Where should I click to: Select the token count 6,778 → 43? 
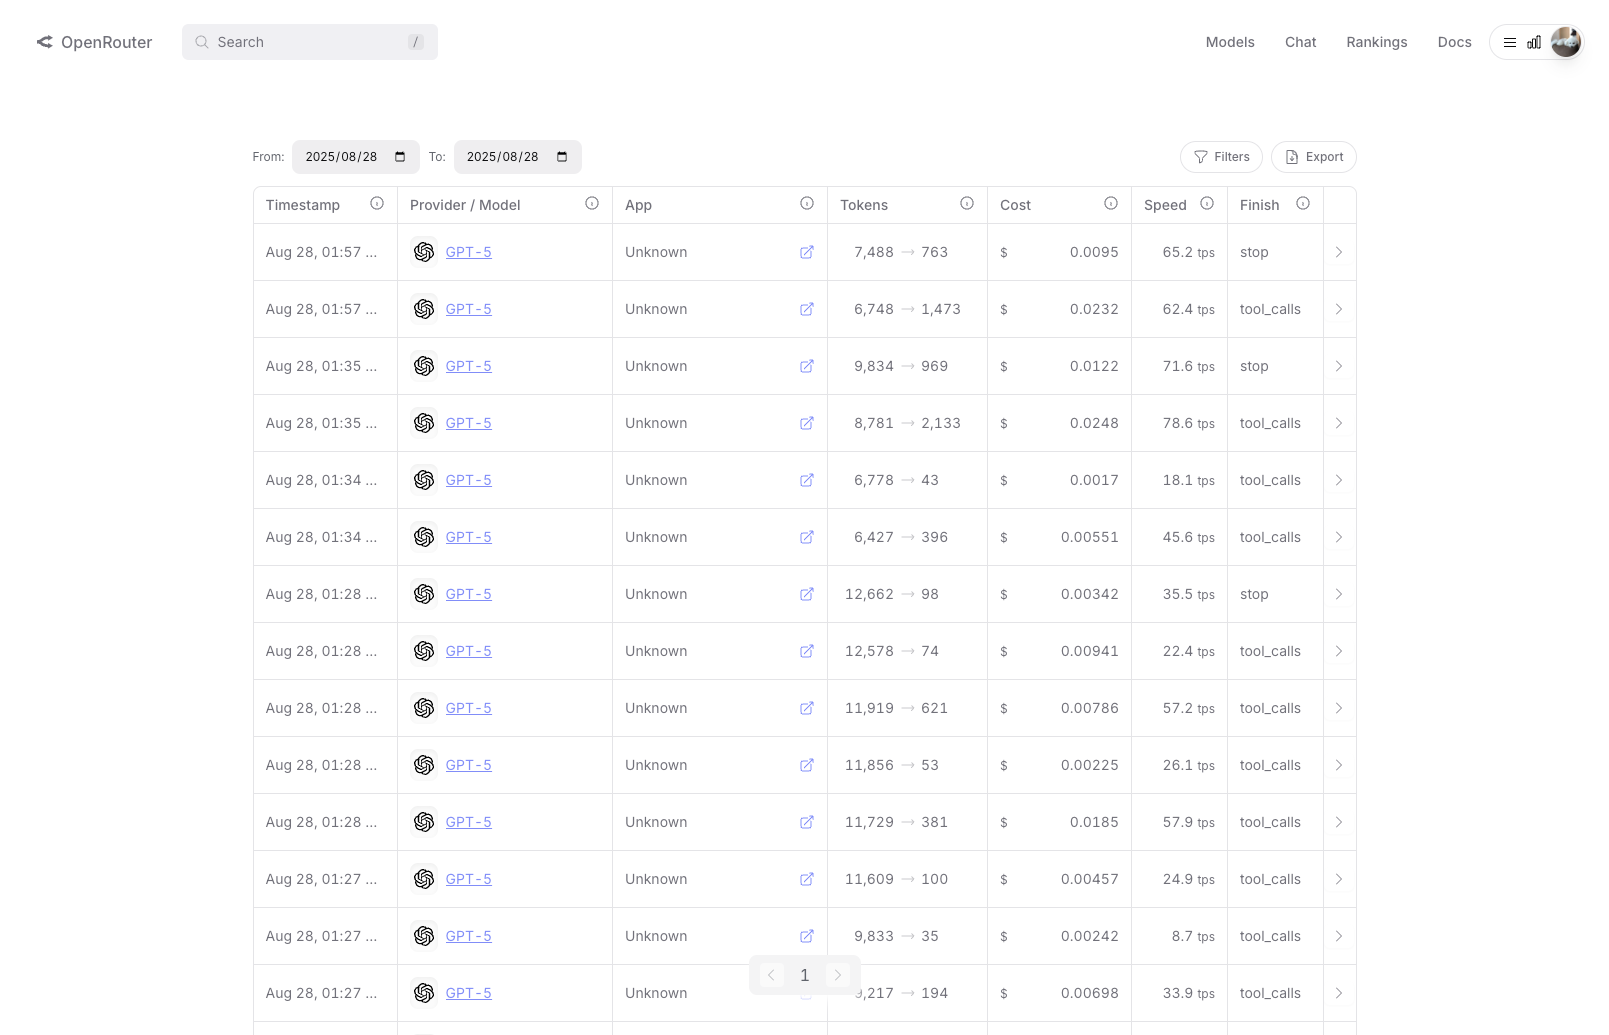point(896,480)
